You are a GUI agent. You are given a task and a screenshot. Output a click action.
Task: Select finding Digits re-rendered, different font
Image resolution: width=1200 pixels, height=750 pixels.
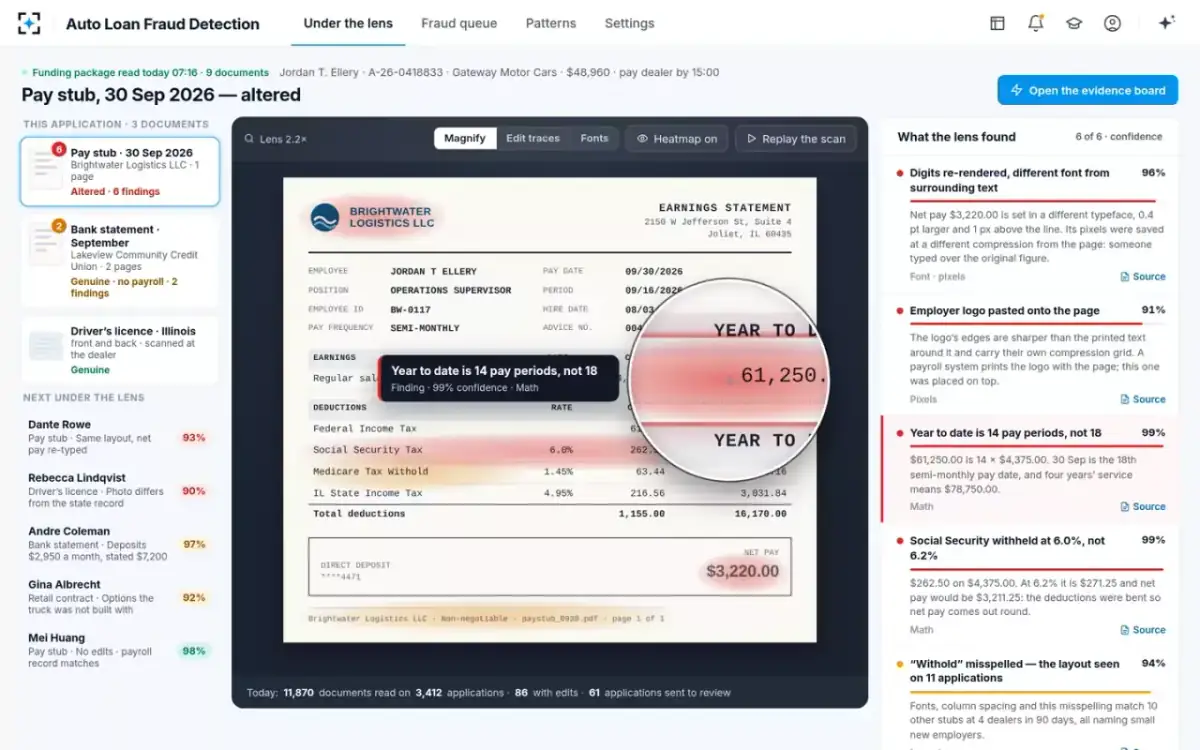[x=1031, y=225]
